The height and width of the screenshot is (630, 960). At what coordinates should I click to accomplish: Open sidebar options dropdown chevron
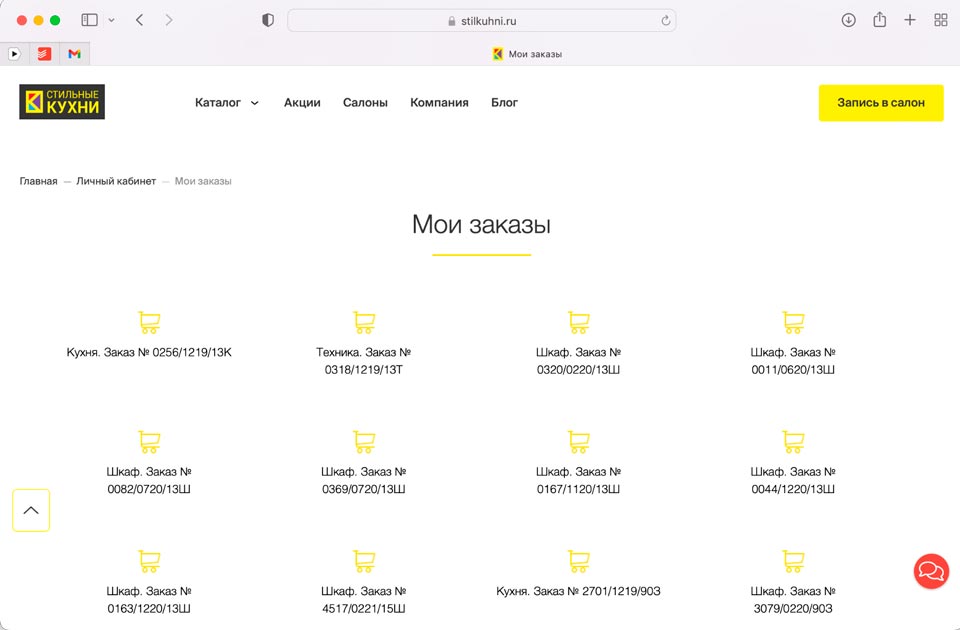(111, 20)
